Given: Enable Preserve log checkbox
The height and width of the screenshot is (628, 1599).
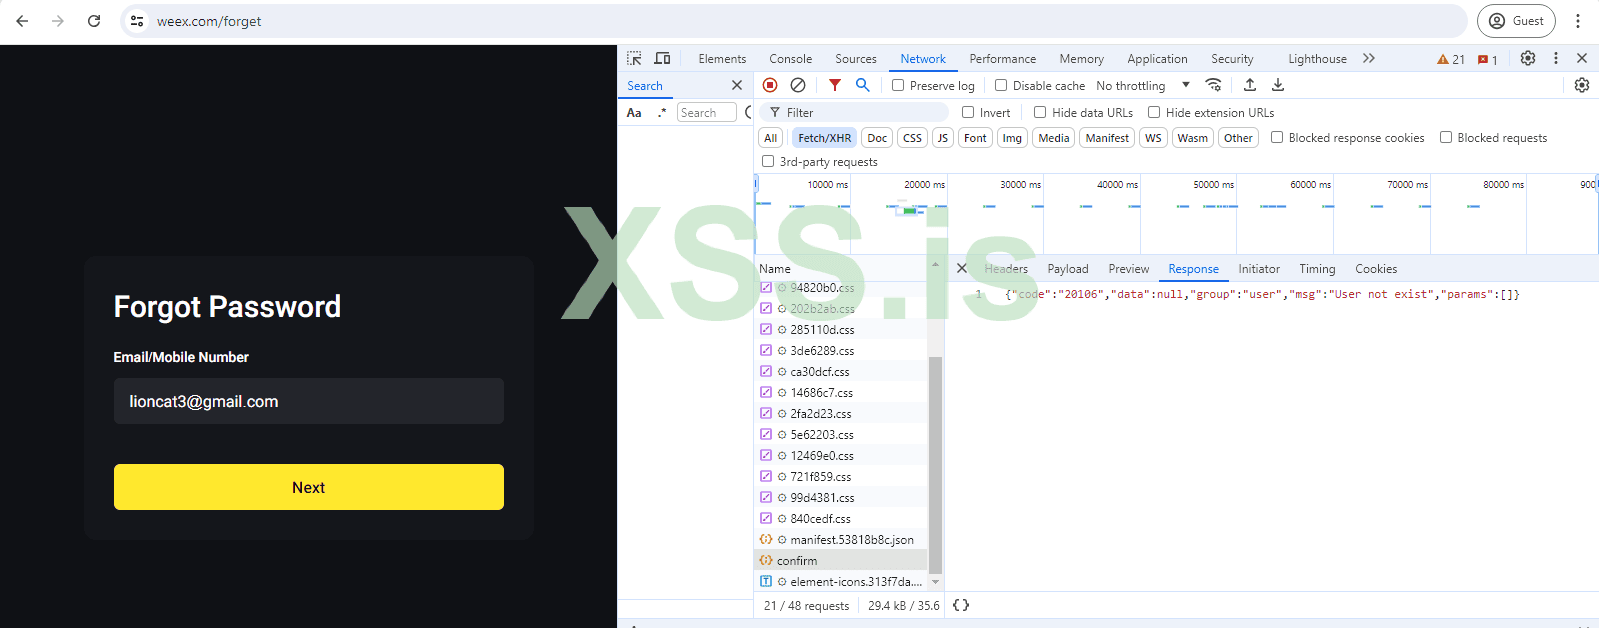Looking at the screenshot, I should (898, 85).
